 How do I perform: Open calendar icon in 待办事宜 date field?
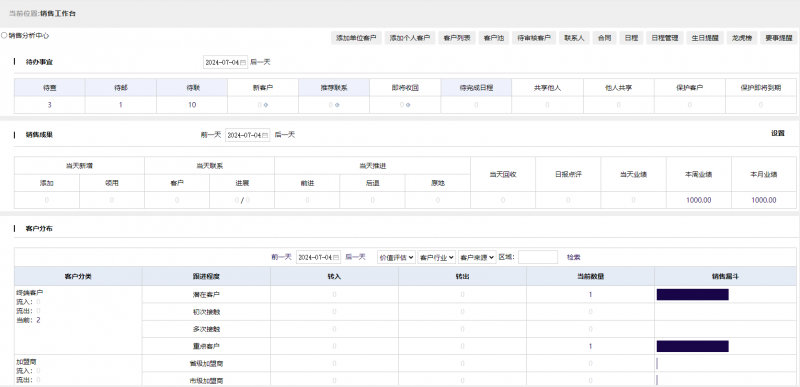tap(243, 62)
